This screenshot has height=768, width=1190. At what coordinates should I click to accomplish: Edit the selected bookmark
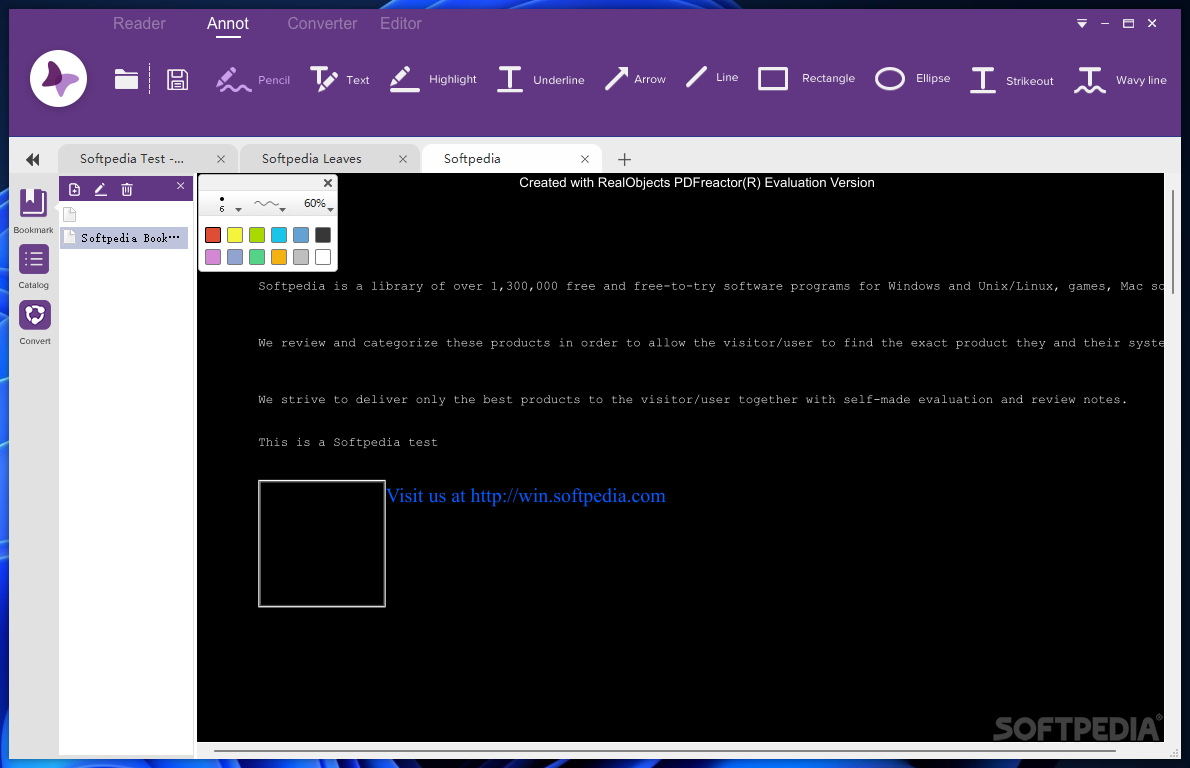click(x=100, y=190)
